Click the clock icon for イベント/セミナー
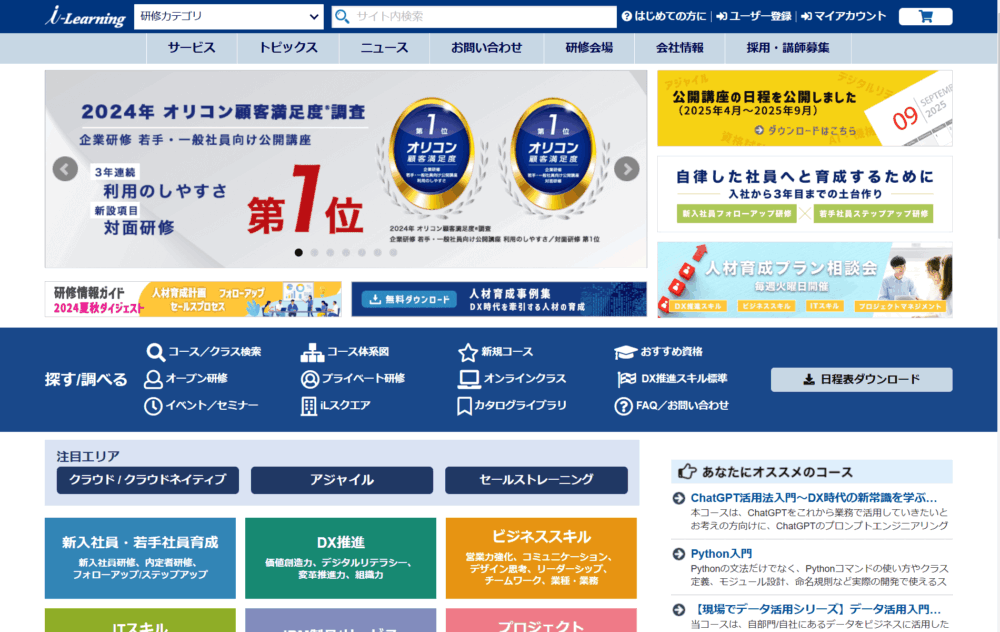 (x=156, y=405)
